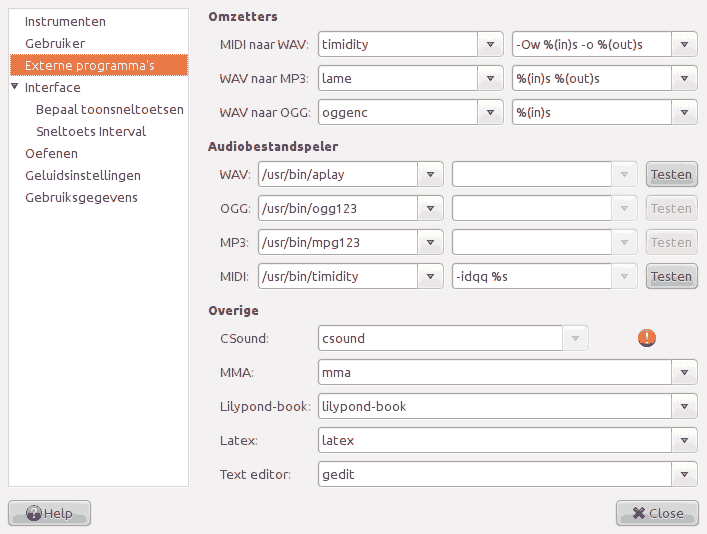Go to Bepaal toonsneltoetsen page
This screenshot has height=534, width=707.
click(109, 109)
